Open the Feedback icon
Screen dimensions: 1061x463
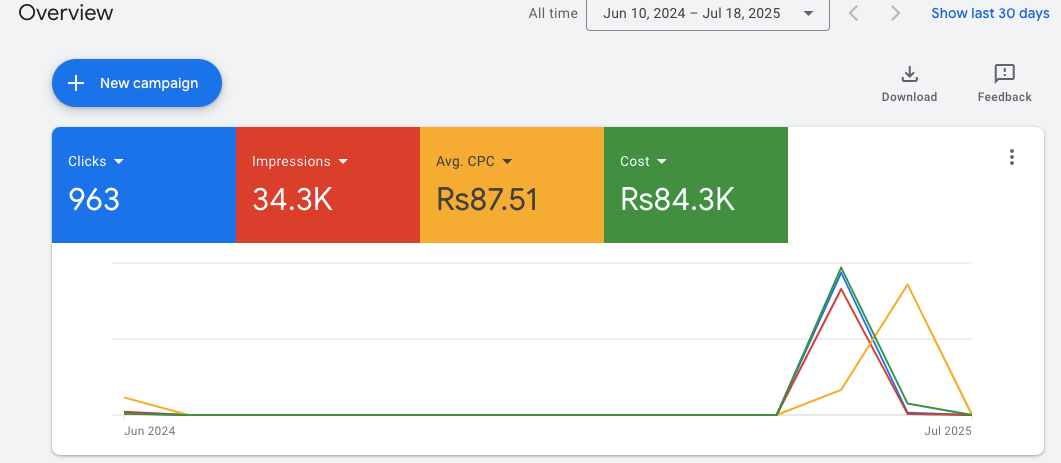1004,73
